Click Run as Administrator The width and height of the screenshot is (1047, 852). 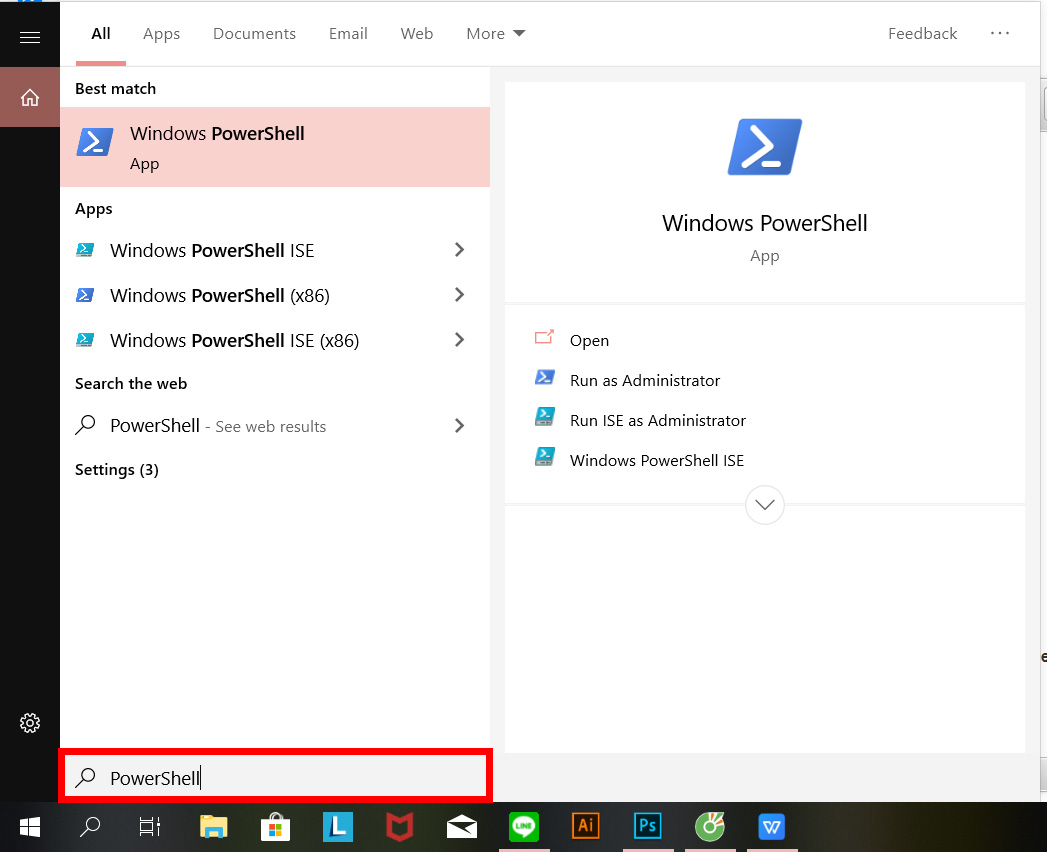(644, 380)
